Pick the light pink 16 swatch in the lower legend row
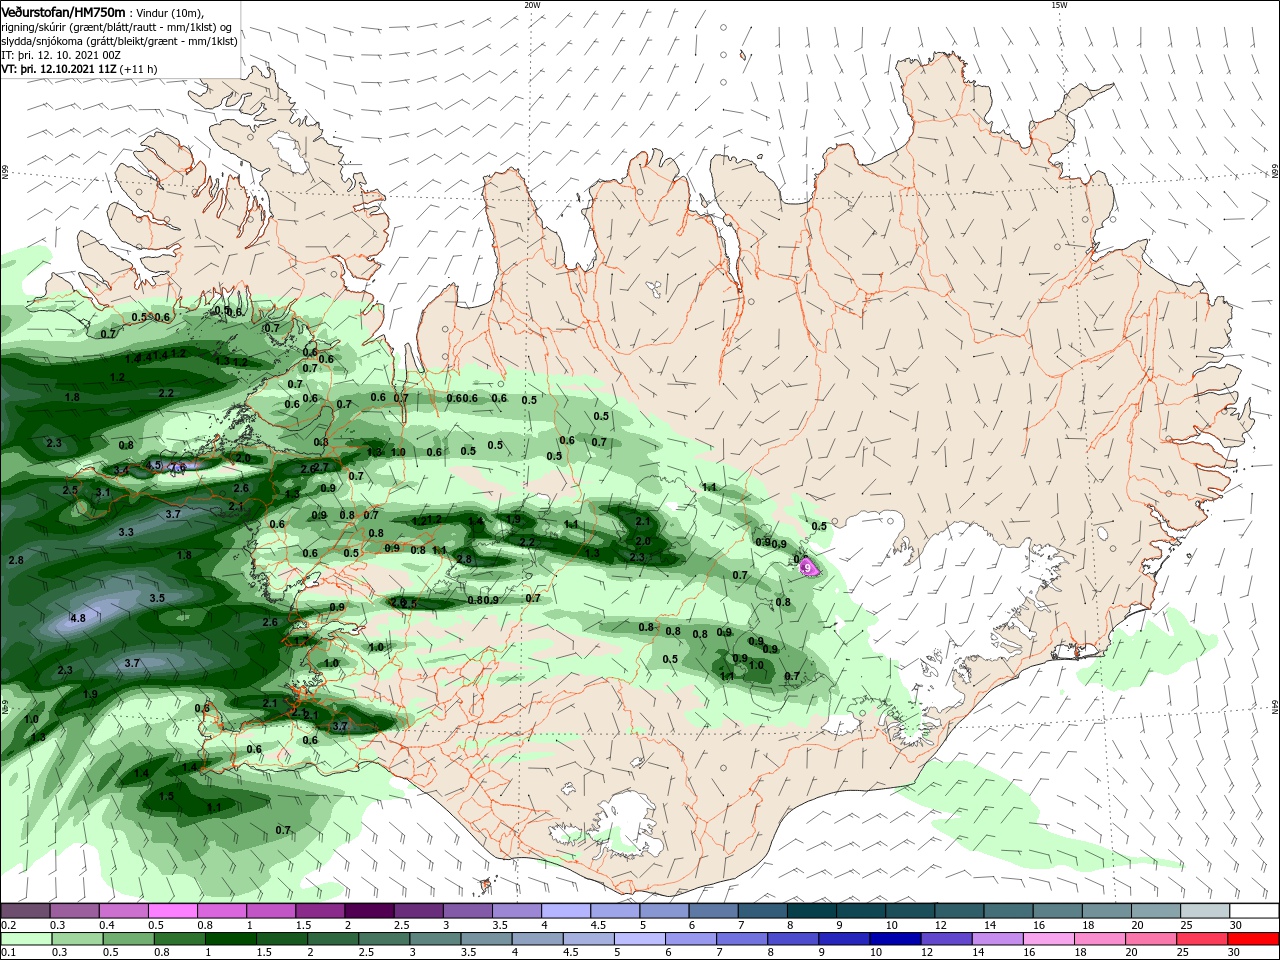Viewport: 1280px width, 960px height. click(x=1049, y=939)
